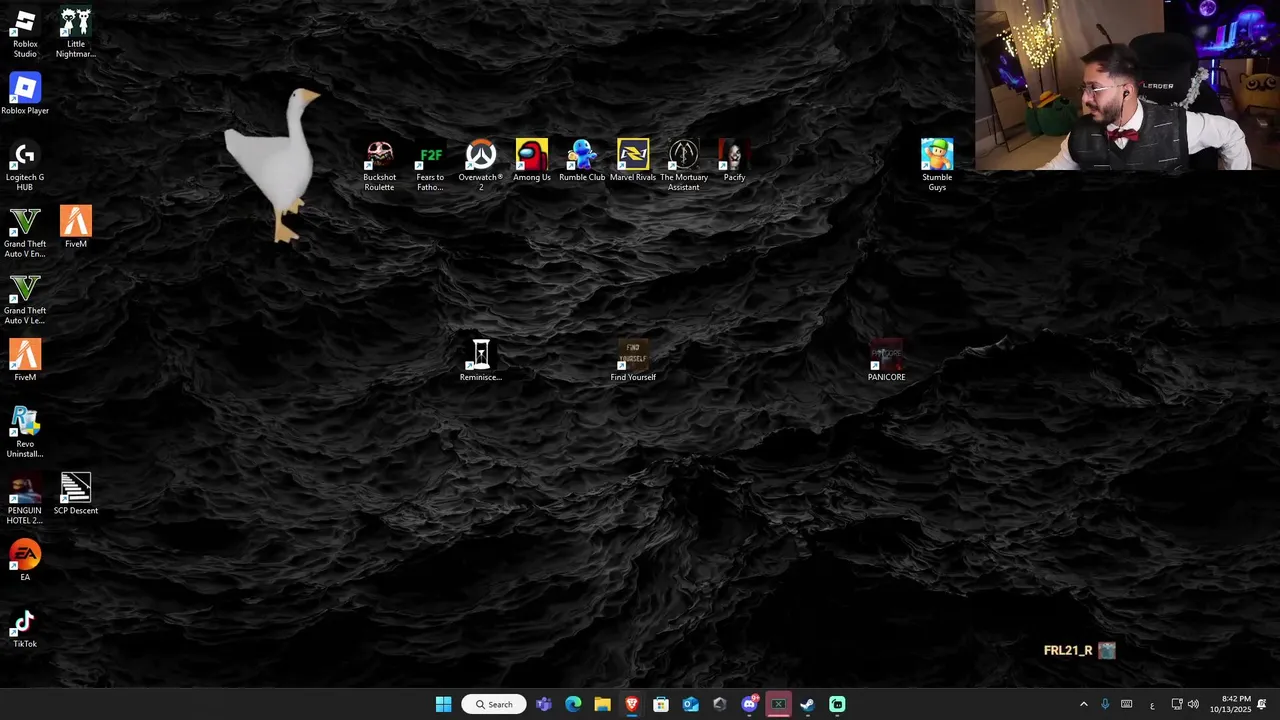Select TikTok desktop icon
1280x720 pixels.
(x=25, y=628)
